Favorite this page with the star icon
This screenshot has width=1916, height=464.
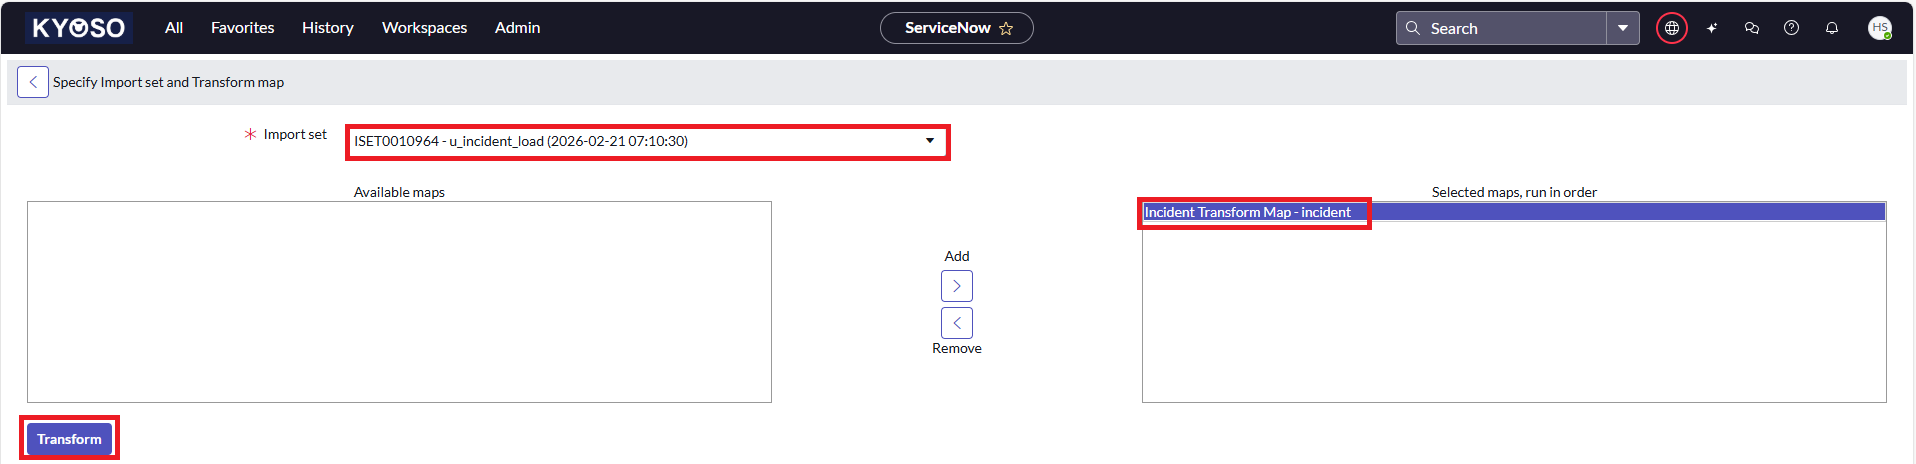(x=1006, y=29)
